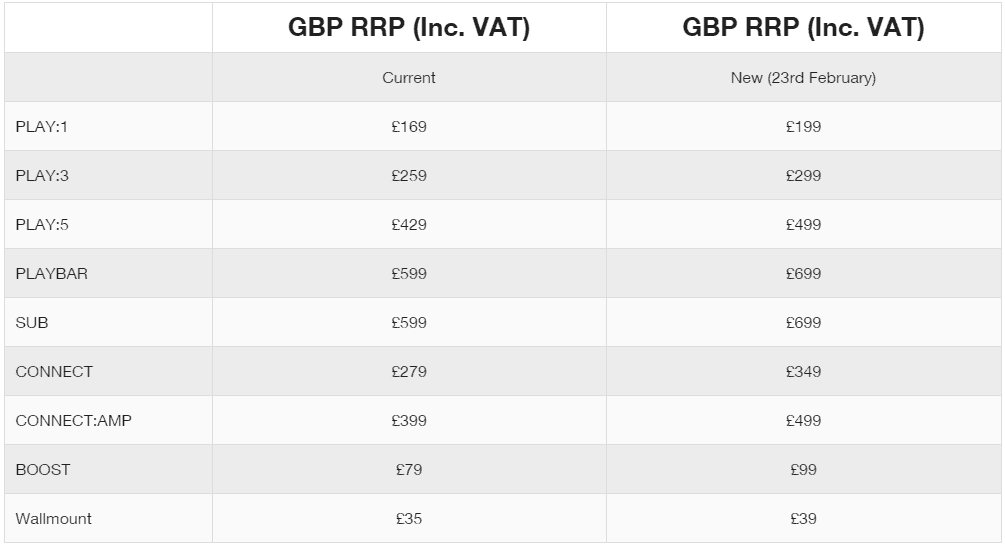Select Wallmount current price £35
The image size is (1005, 546).
pos(409,519)
